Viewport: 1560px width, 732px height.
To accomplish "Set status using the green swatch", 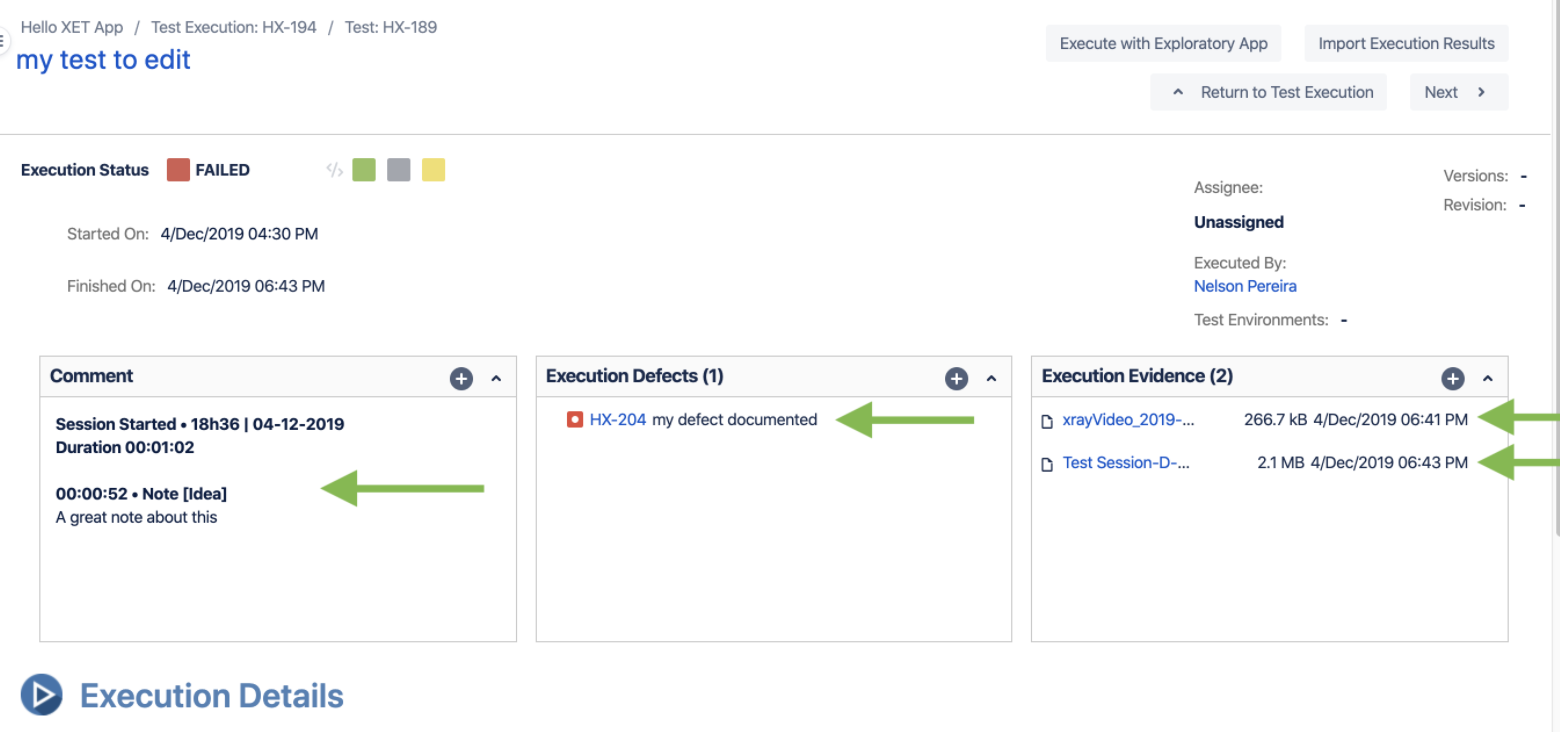I will click(x=364, y=170).
